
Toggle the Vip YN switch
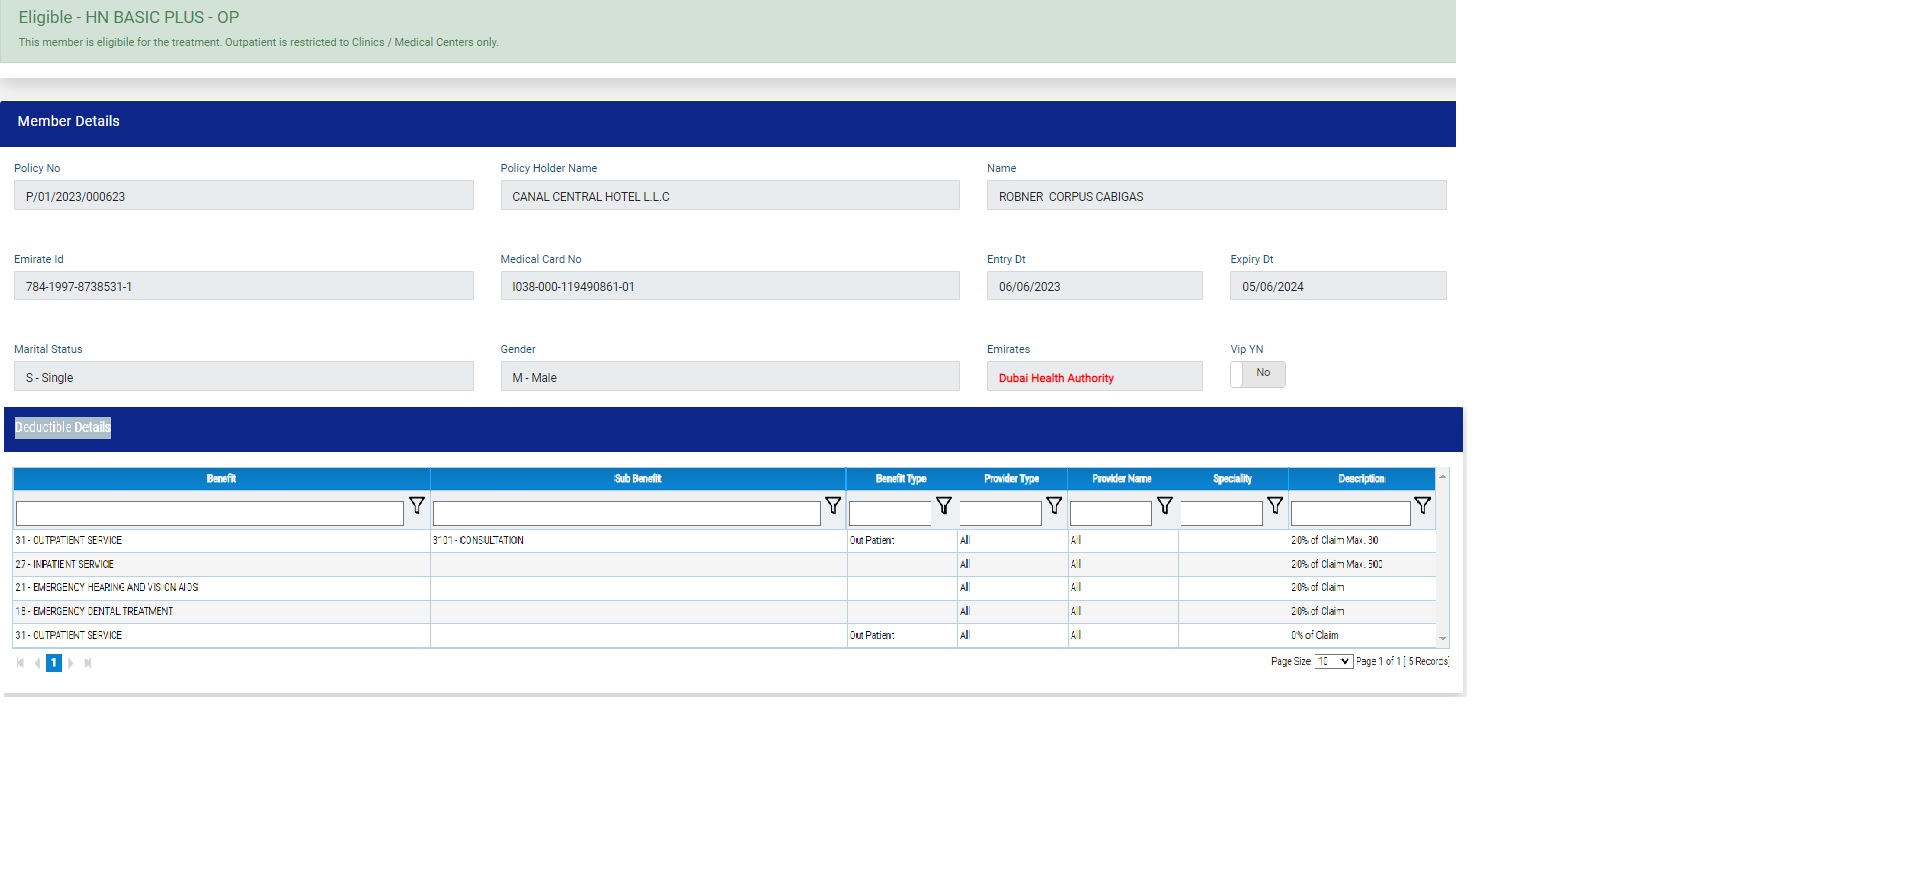[x=1257, y=374]
